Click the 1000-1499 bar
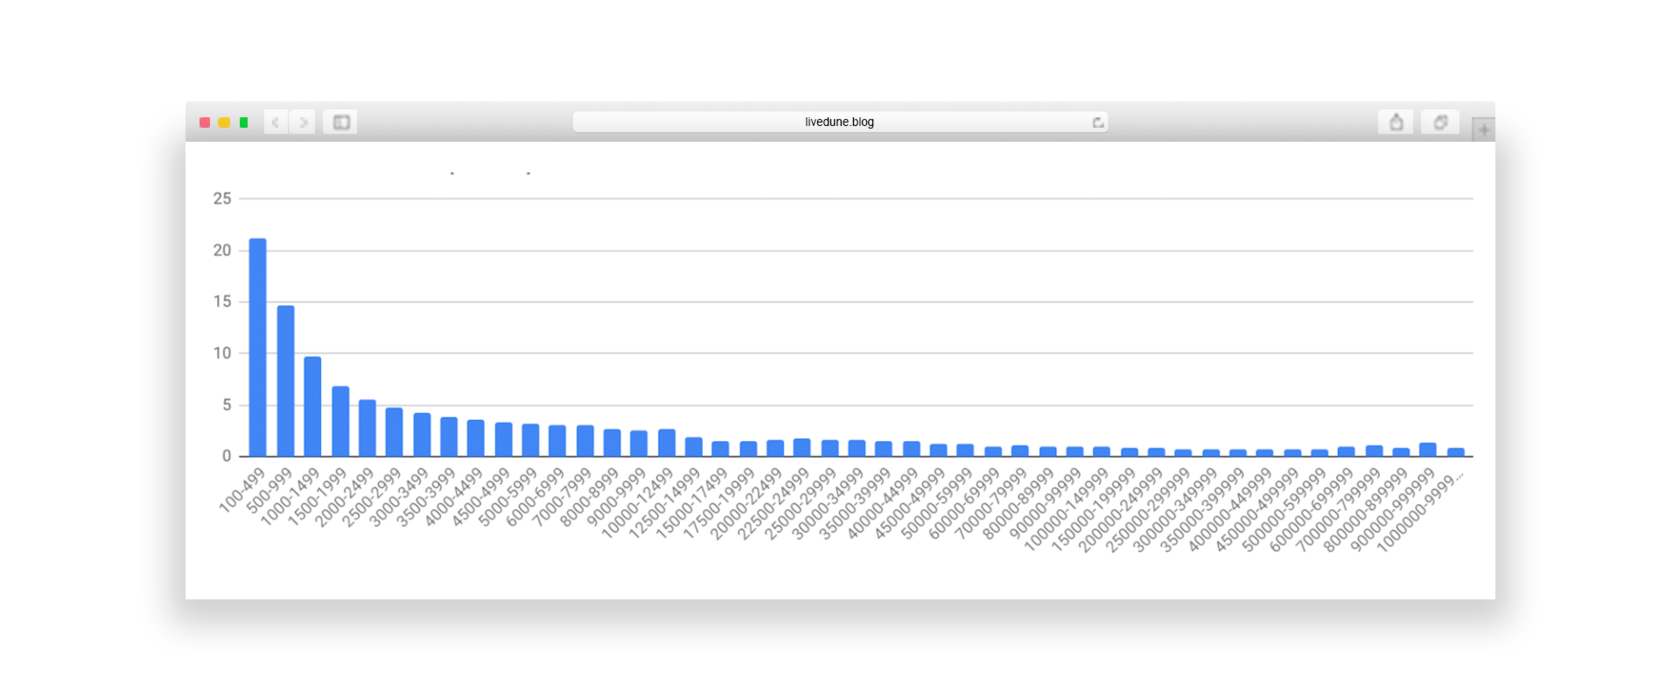 tap(312, 406)
